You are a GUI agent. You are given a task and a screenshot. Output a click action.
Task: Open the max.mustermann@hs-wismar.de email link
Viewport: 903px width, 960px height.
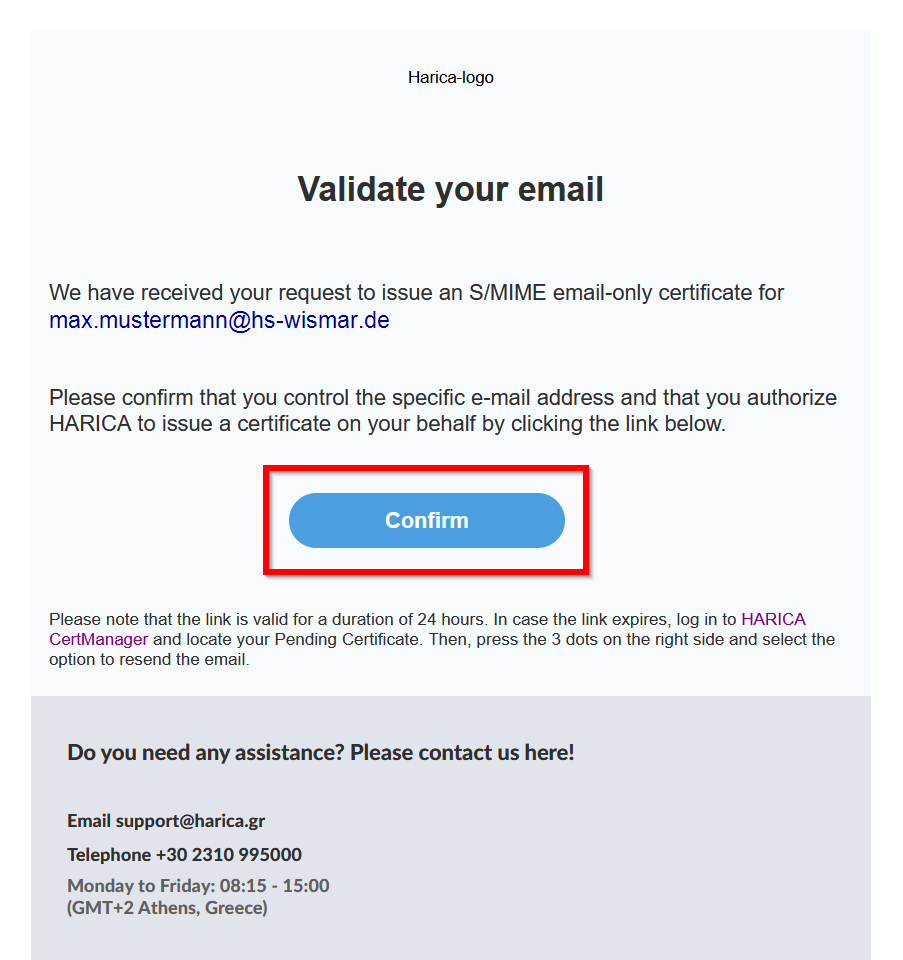[x=219, y=321]
